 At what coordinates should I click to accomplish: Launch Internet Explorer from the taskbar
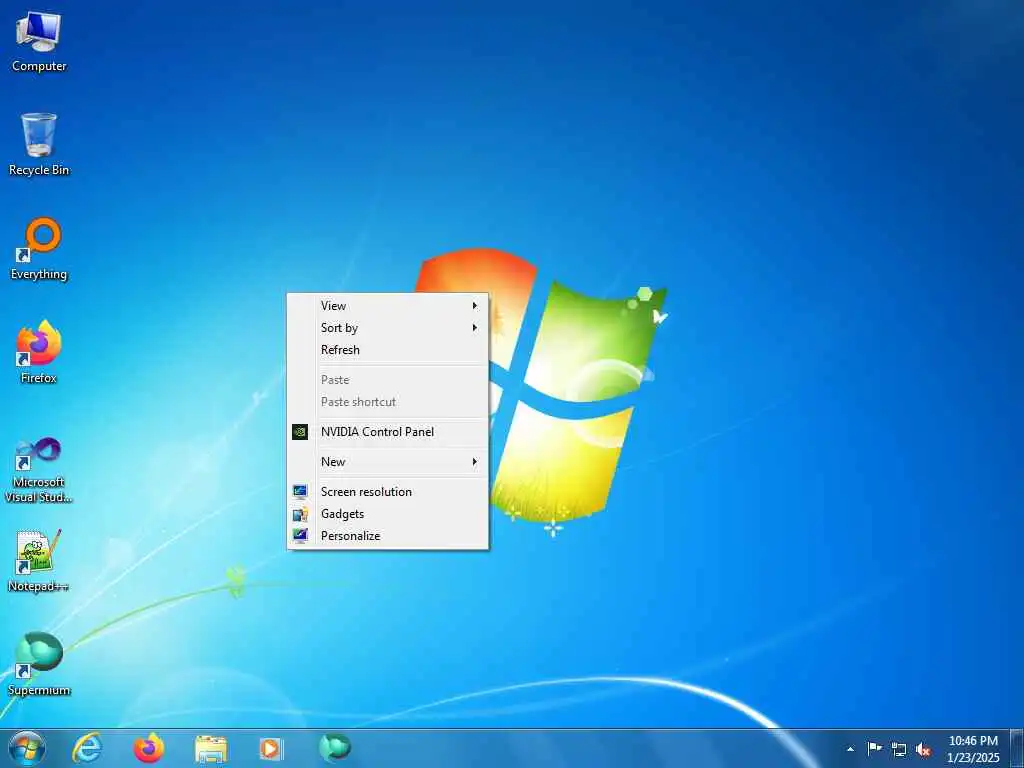click(x=87, y=748)
